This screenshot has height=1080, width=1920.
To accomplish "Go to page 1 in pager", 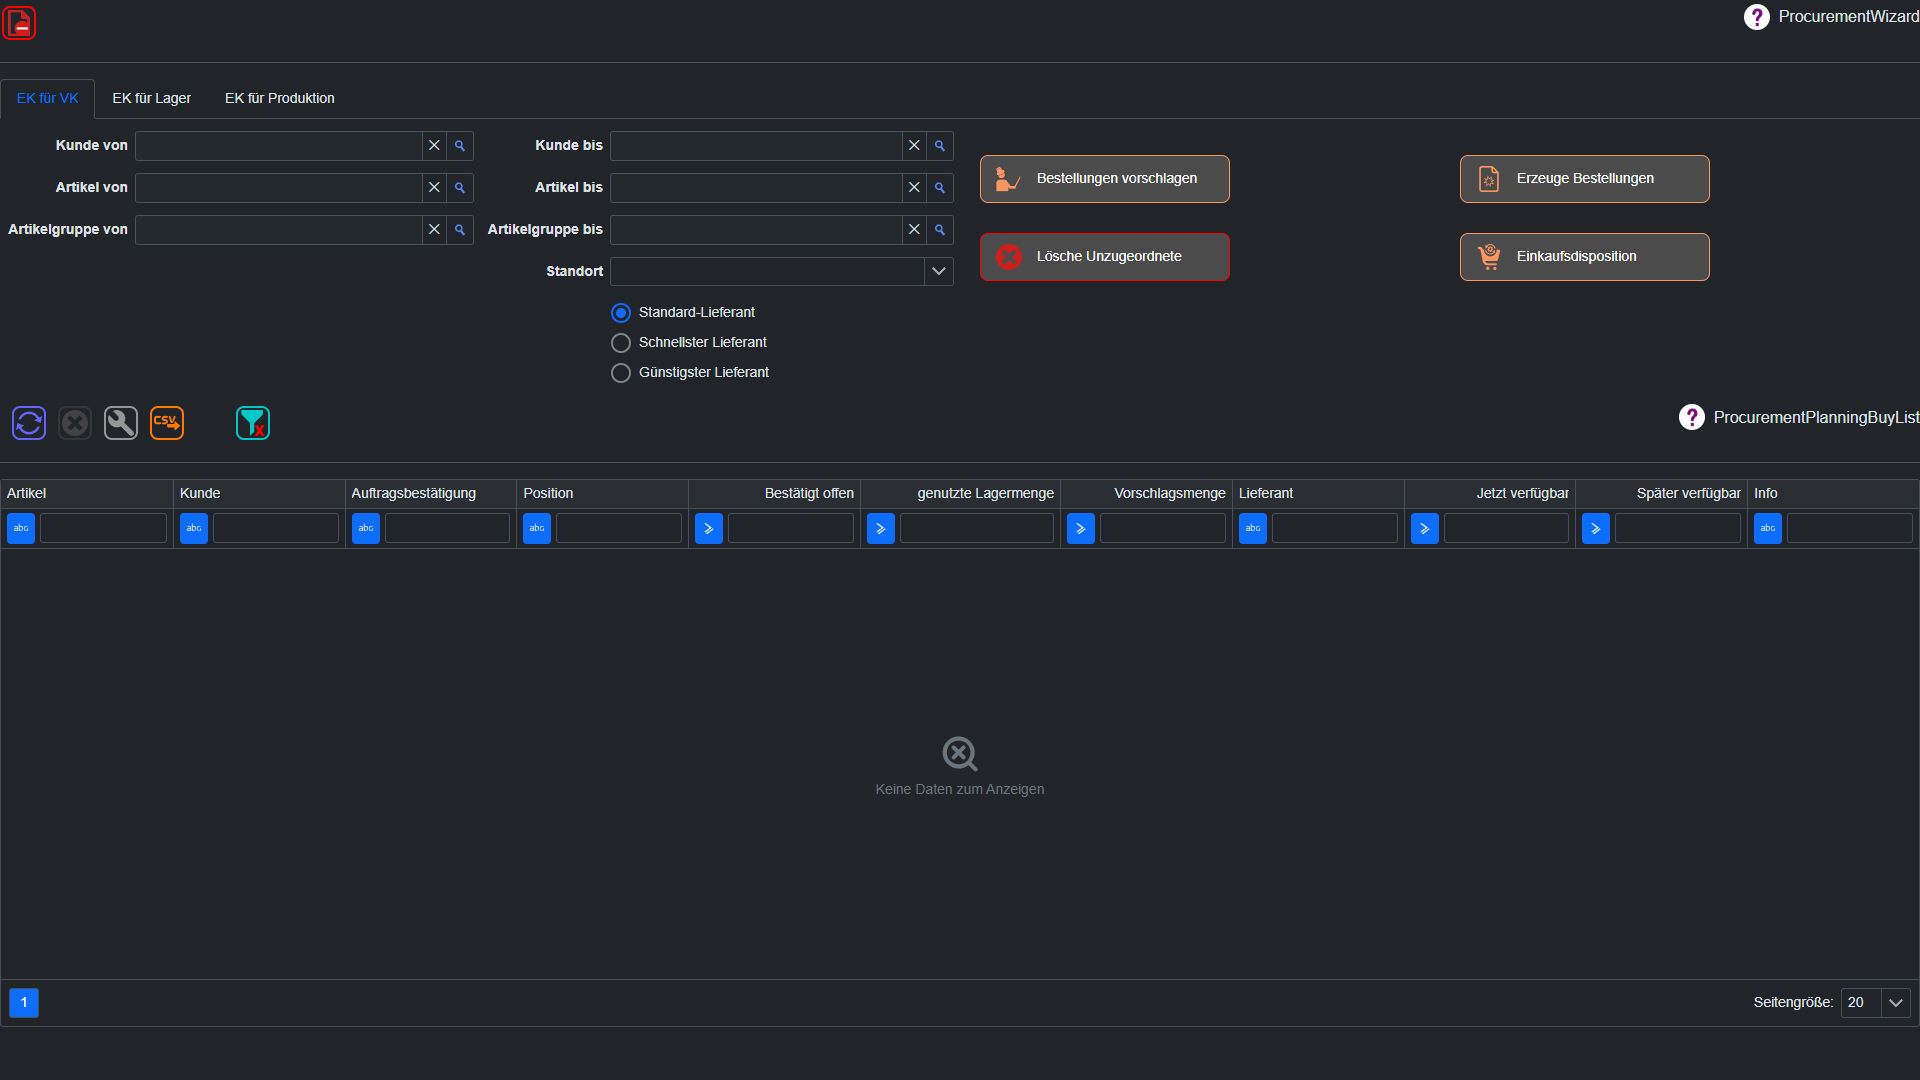I will (x=24, y=1003).
